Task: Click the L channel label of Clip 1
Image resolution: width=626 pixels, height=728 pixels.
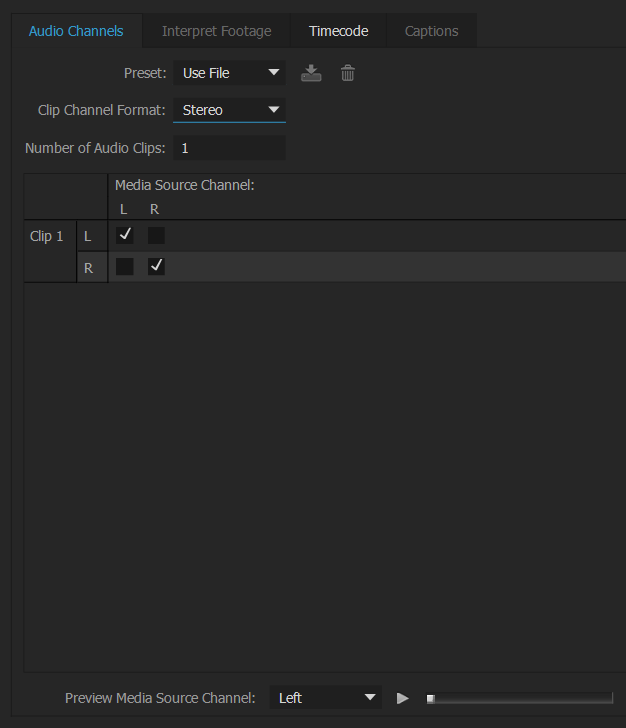Action: click(88, 236)
